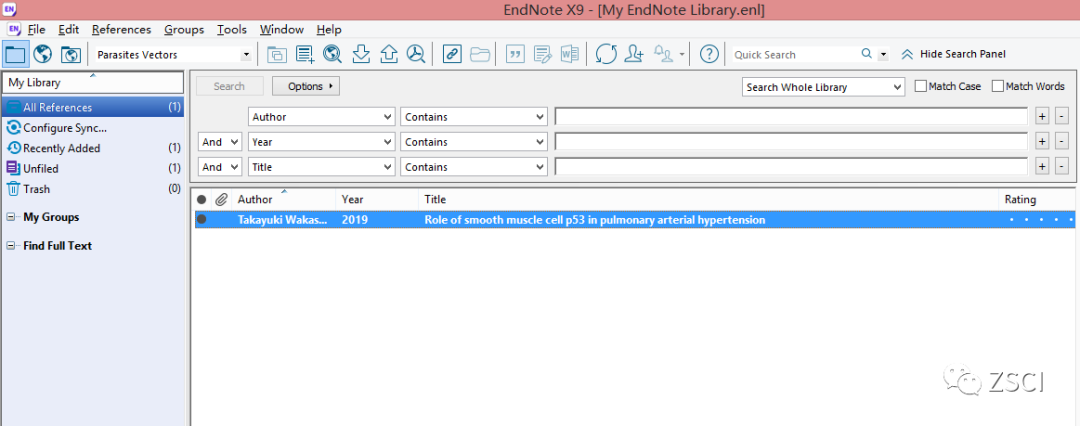
Task: Select Integrated Library and Online Search Mode icon
Action: click(x=71, y=54)
